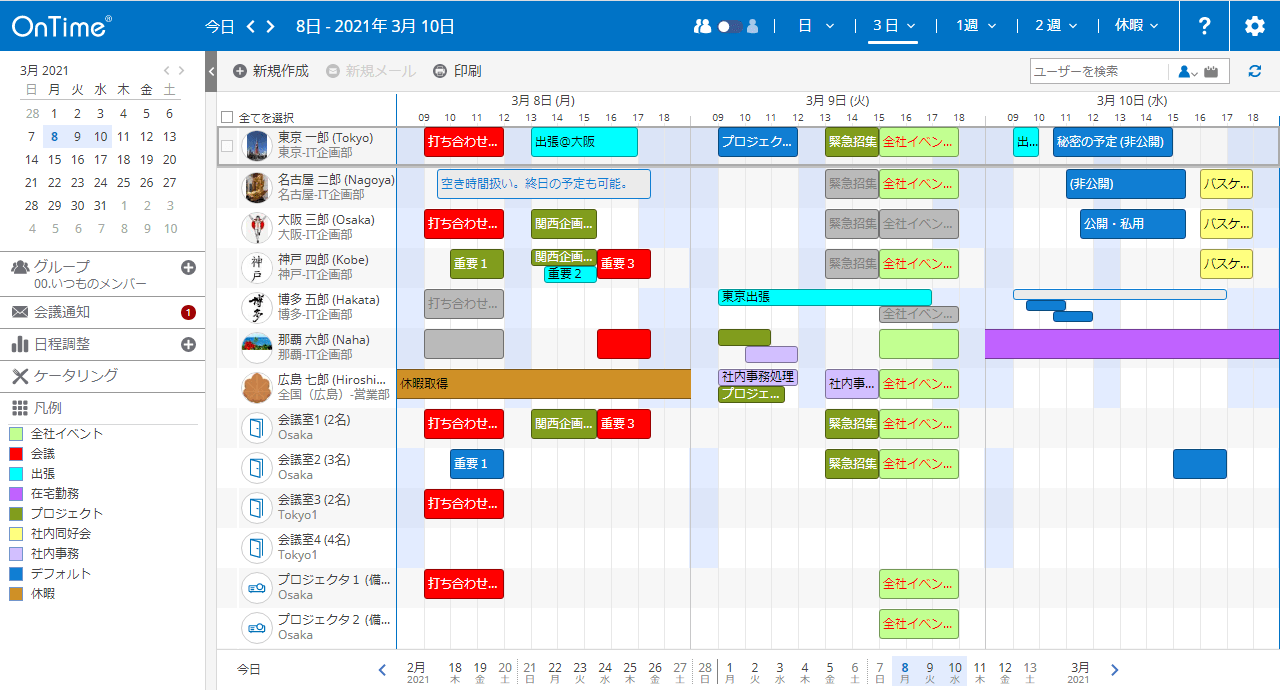Click the 今日 button in the header

(x=220, y=26)
